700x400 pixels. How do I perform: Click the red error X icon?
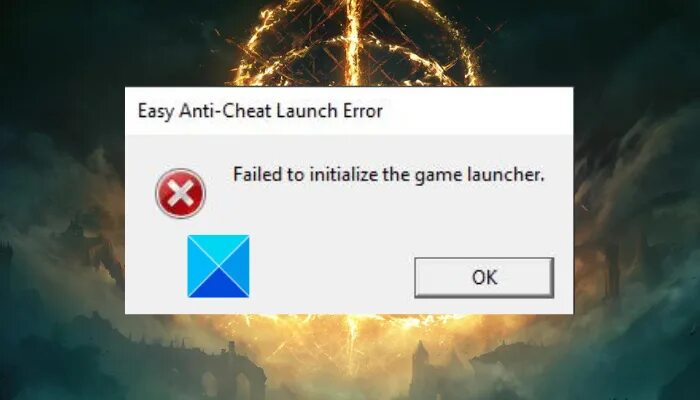pos(180,193)
